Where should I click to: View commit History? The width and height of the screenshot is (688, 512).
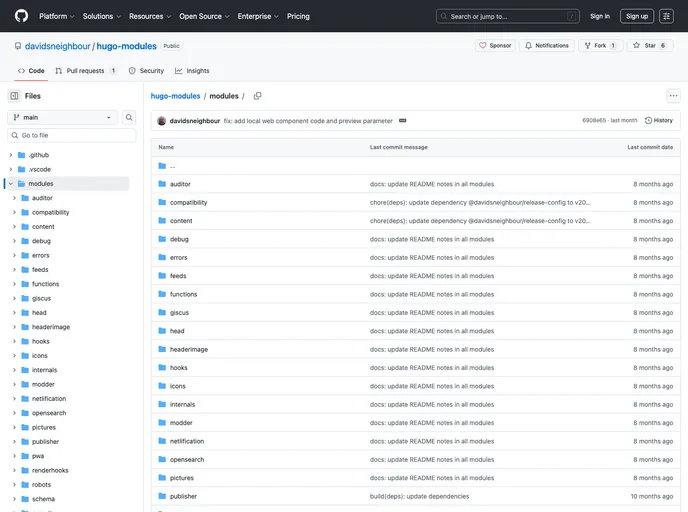[659, 121]
